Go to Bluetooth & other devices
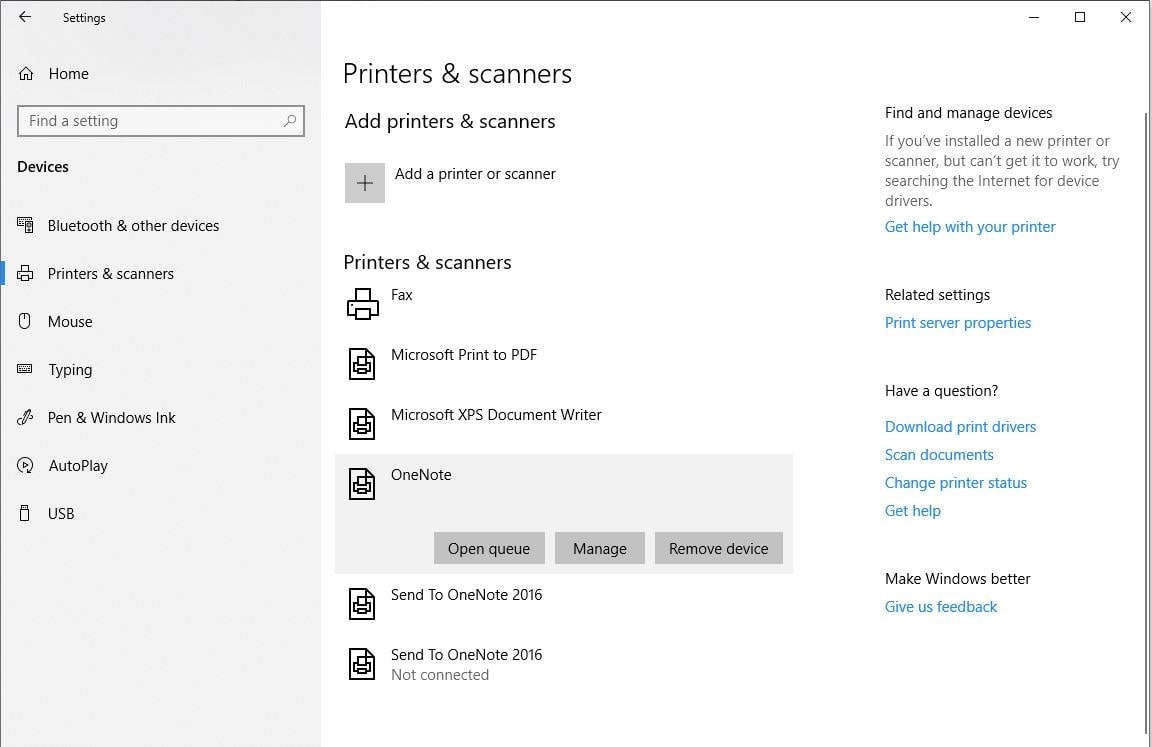The image size is (1152, 747). tap(133, 225)
